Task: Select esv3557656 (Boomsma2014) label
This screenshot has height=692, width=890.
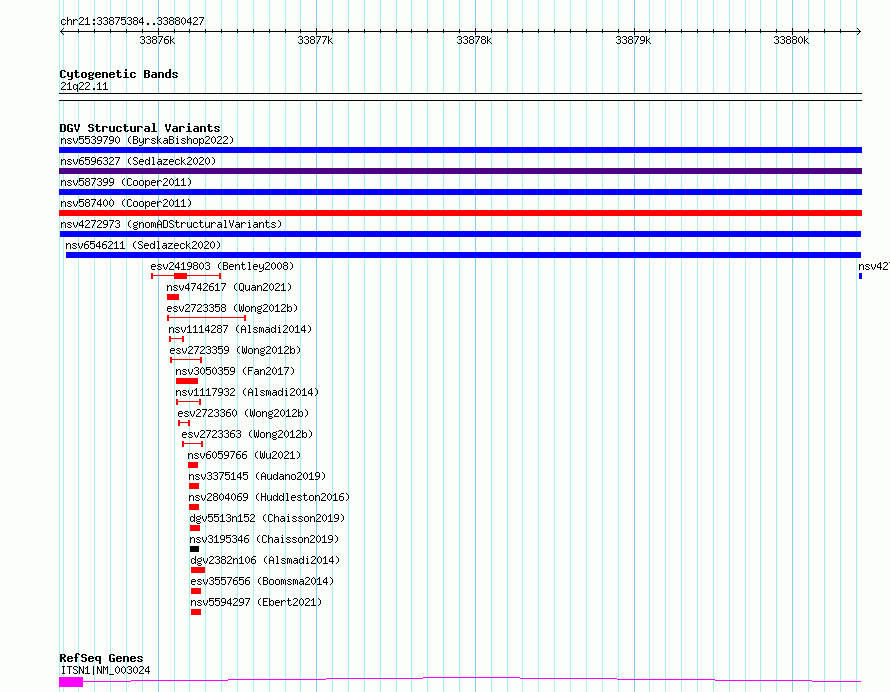Action: (x=262, y=581)
